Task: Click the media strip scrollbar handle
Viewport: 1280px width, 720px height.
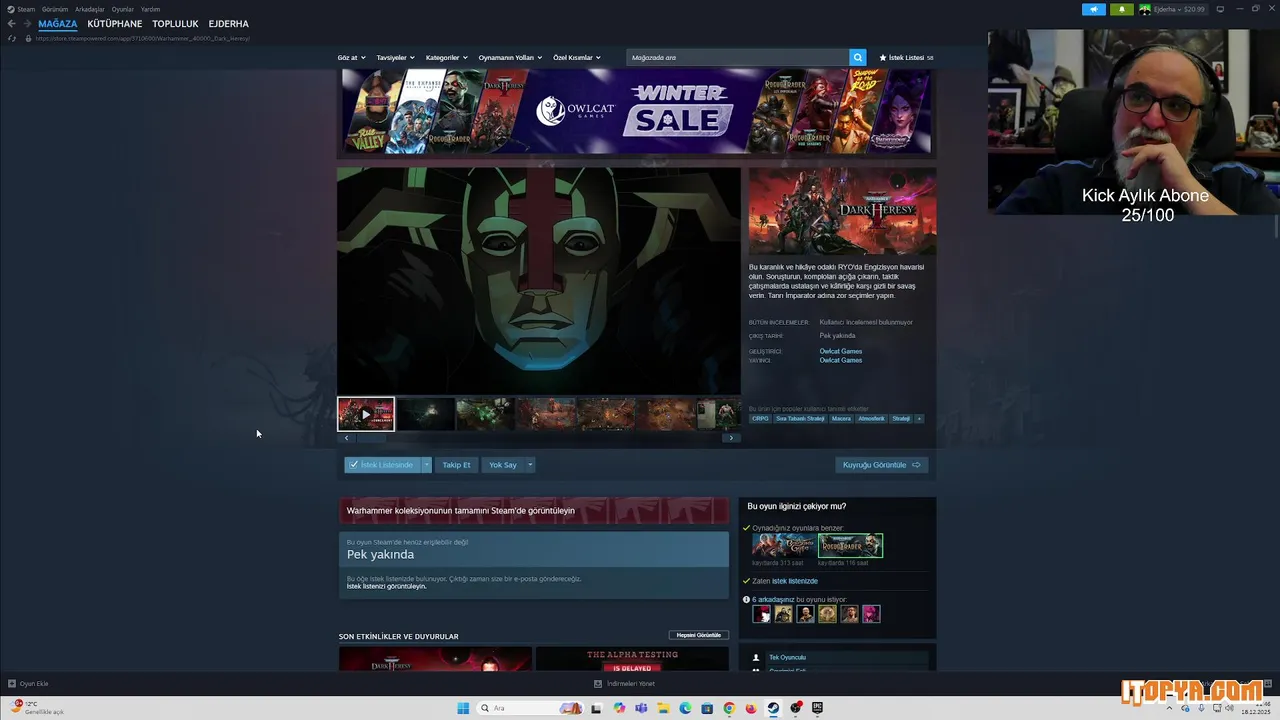Action: tap(372, 438)
